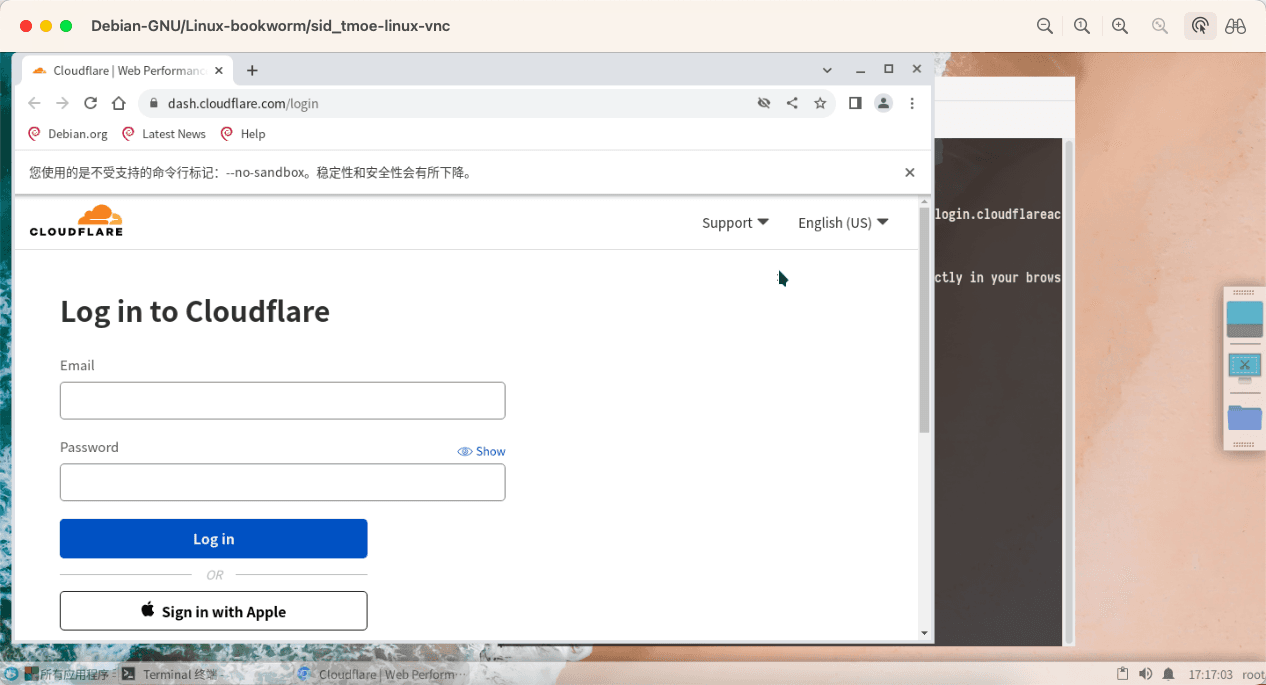Bookmark this page with the star icon

[820, 103]
